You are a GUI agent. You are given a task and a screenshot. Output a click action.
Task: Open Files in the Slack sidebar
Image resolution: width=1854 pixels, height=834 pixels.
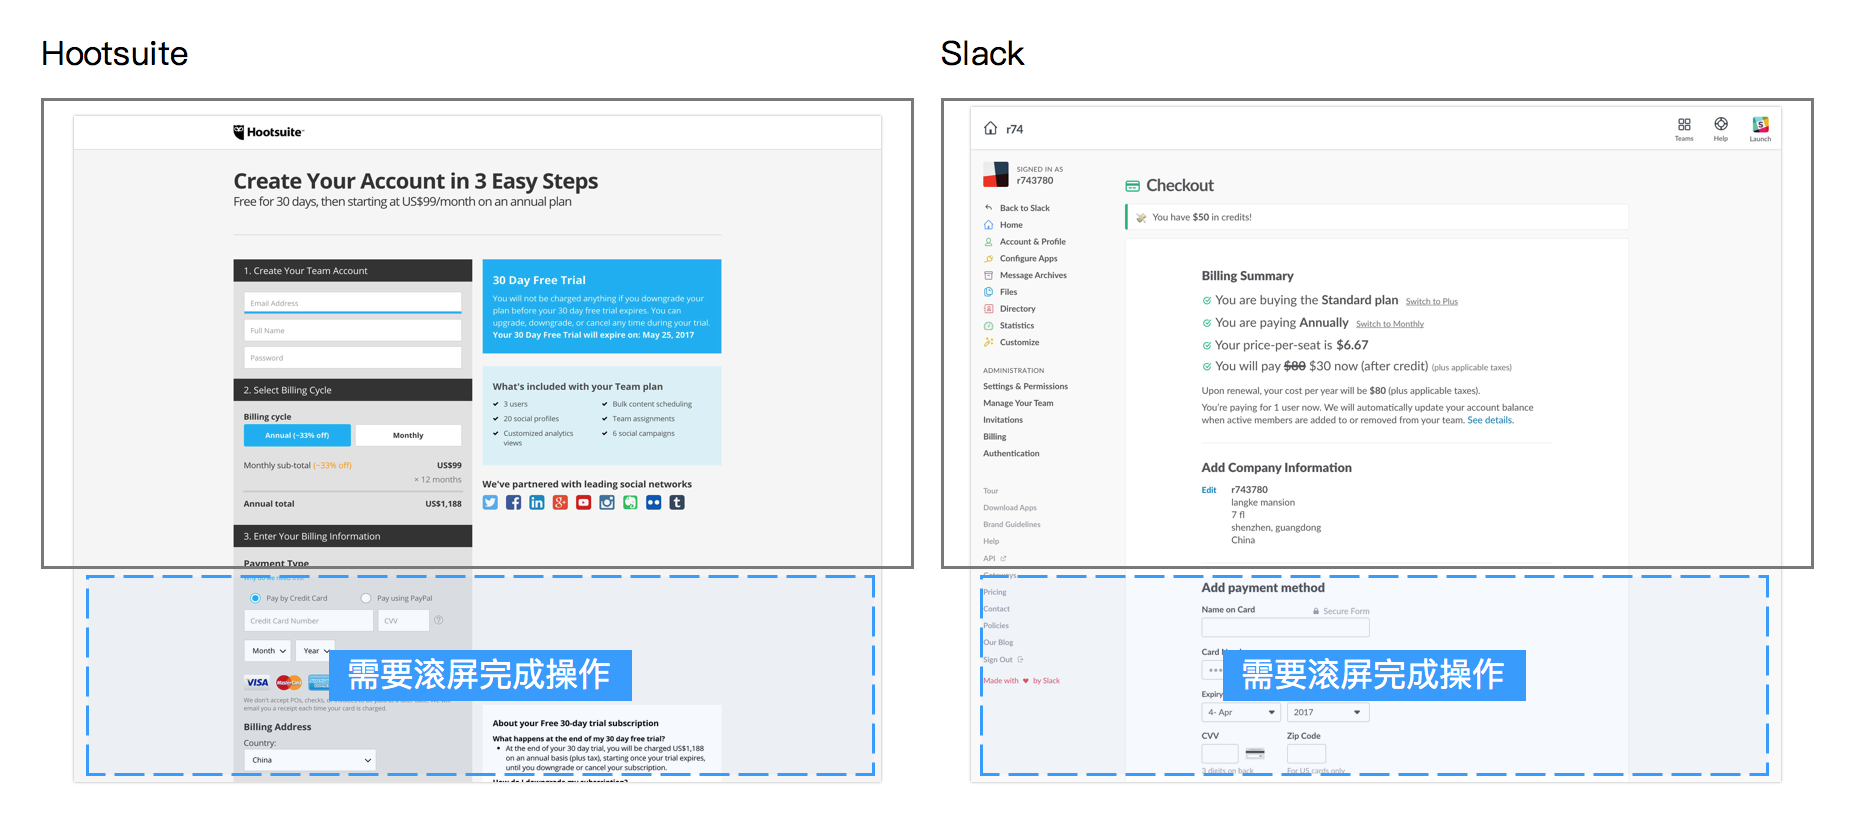pyautogui.click(x=1008, y=292)
